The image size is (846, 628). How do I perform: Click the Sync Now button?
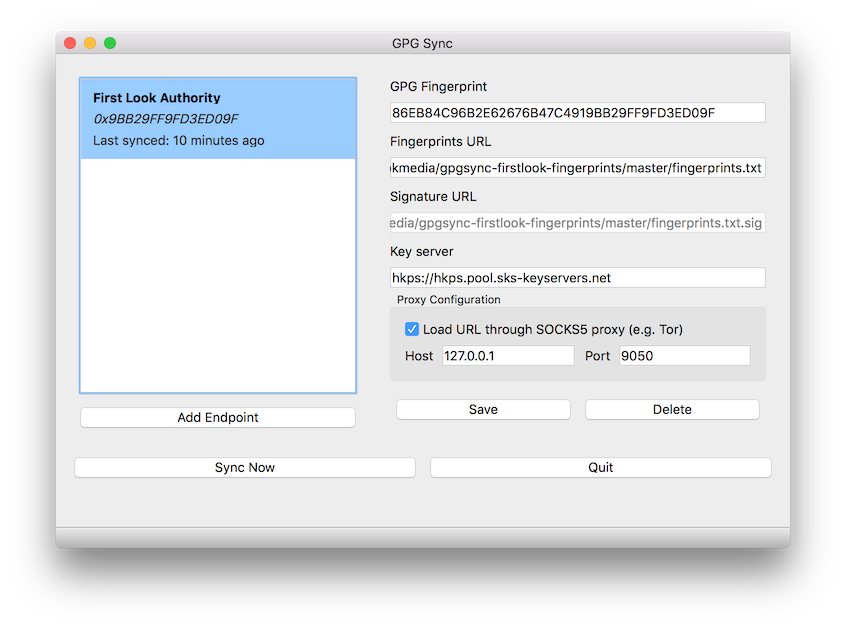tap(245, 468)
